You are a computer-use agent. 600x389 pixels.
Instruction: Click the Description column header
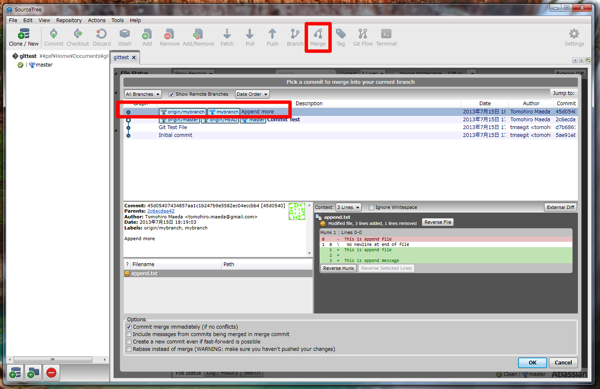pyautogui.click(x=309, y=103)
